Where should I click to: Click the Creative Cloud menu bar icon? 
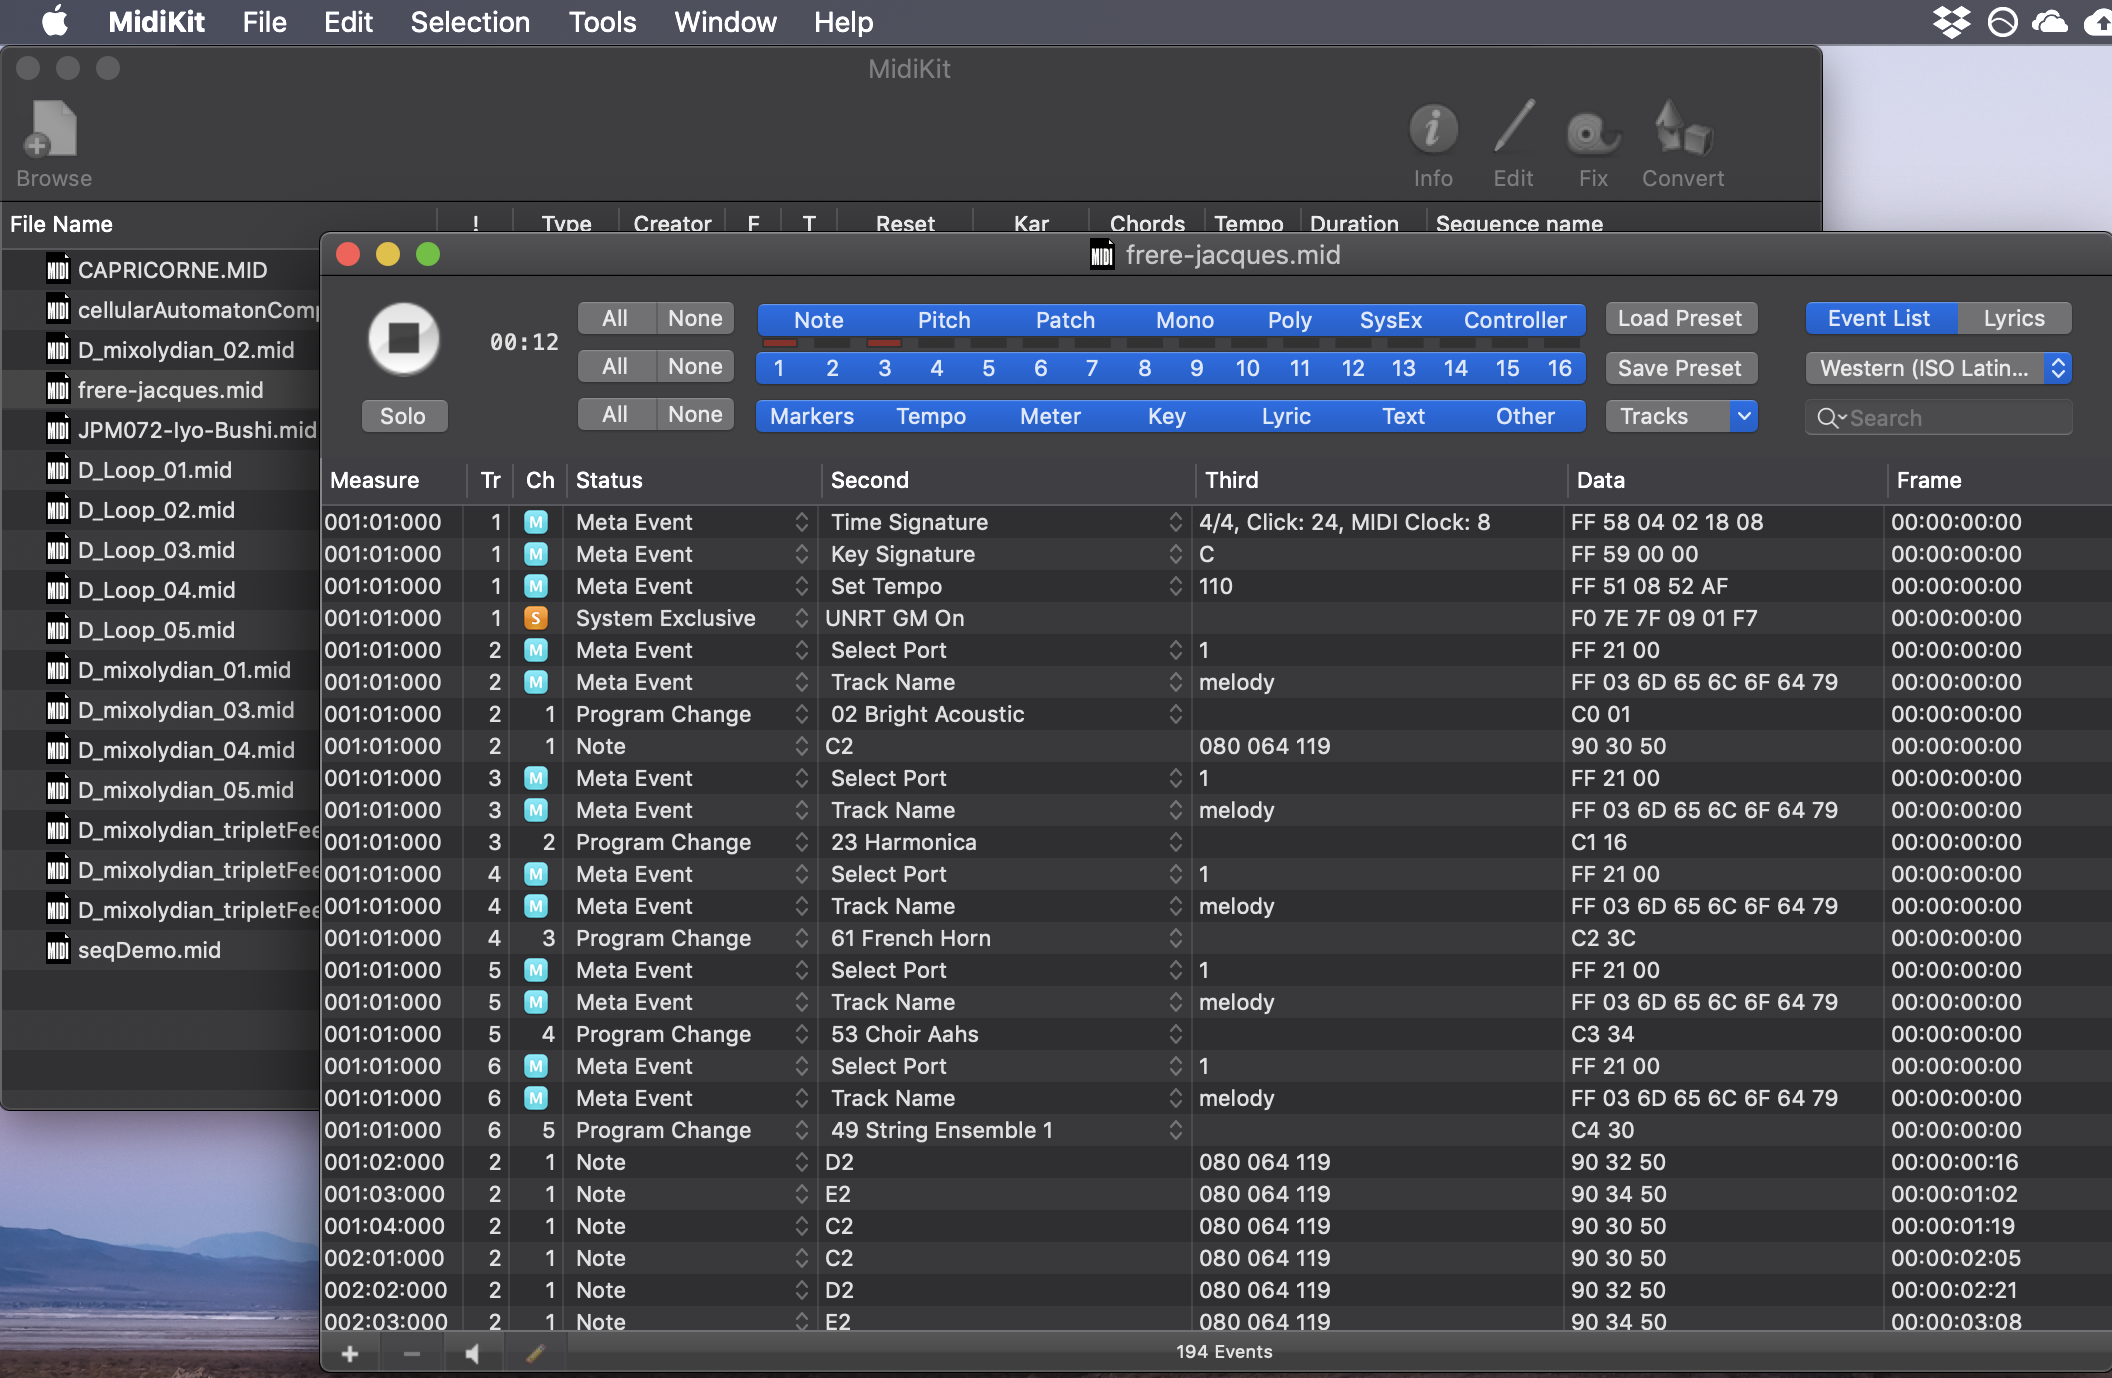pyautogui.click(x=2050, y=22)
